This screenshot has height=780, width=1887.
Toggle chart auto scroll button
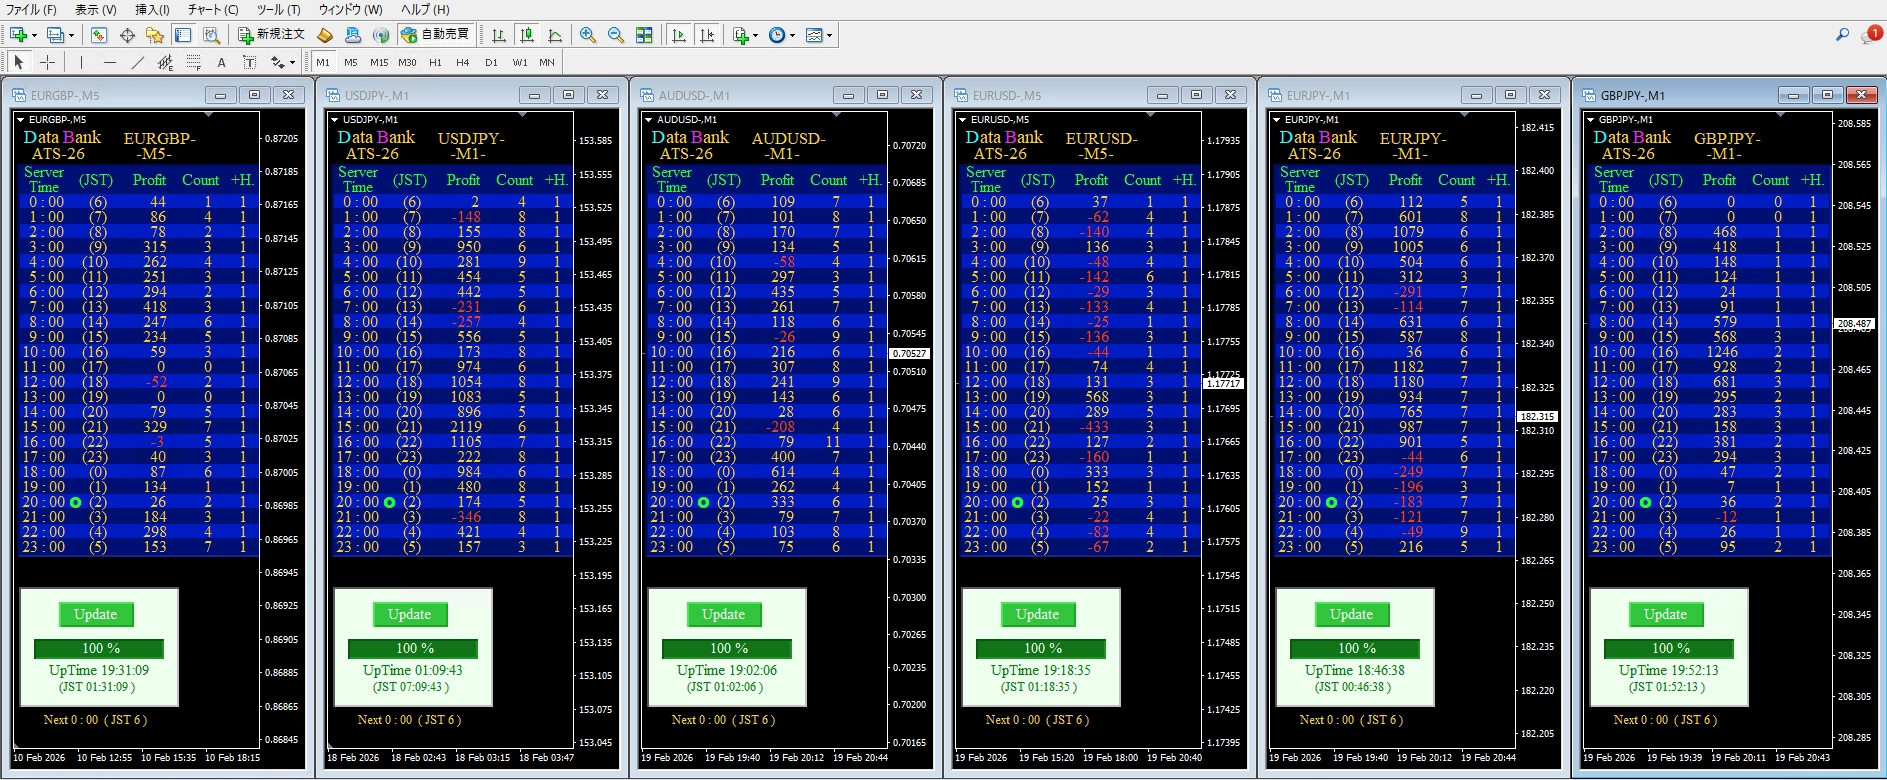click(679, 35)
